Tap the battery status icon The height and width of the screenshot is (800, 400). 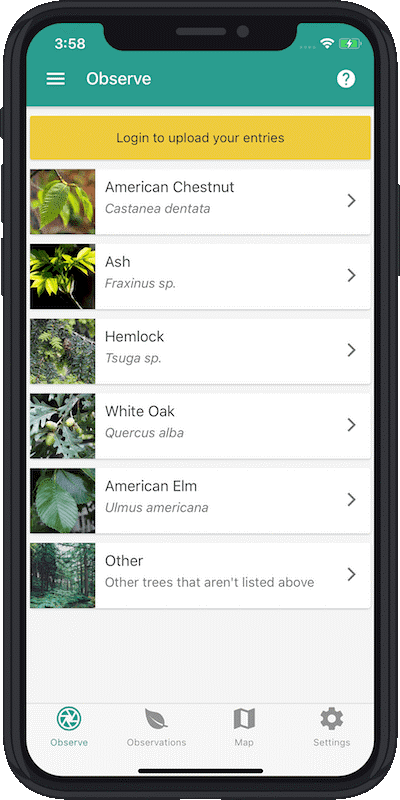[x=349, y=44]
